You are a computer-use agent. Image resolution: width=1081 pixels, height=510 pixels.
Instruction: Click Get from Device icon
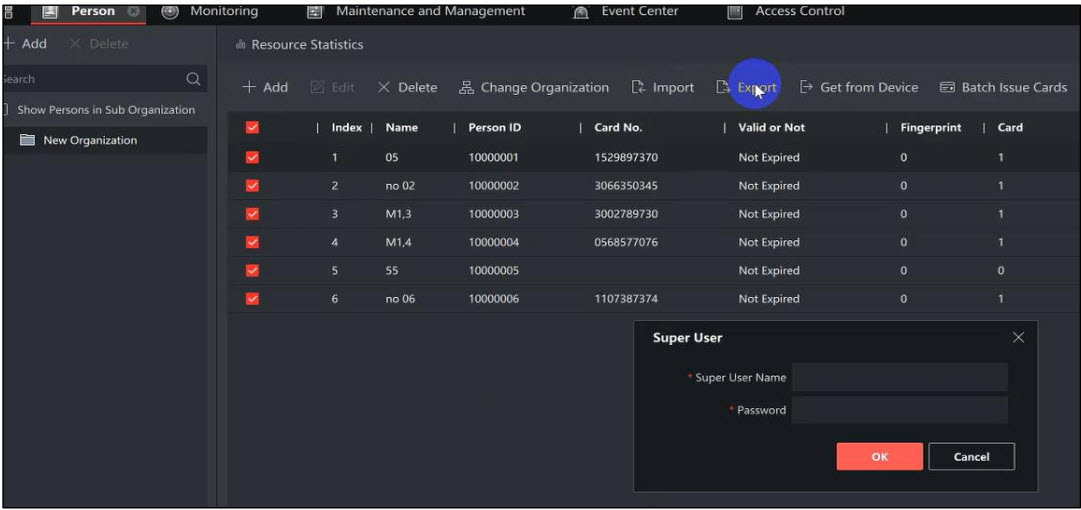tap(807, 88)
